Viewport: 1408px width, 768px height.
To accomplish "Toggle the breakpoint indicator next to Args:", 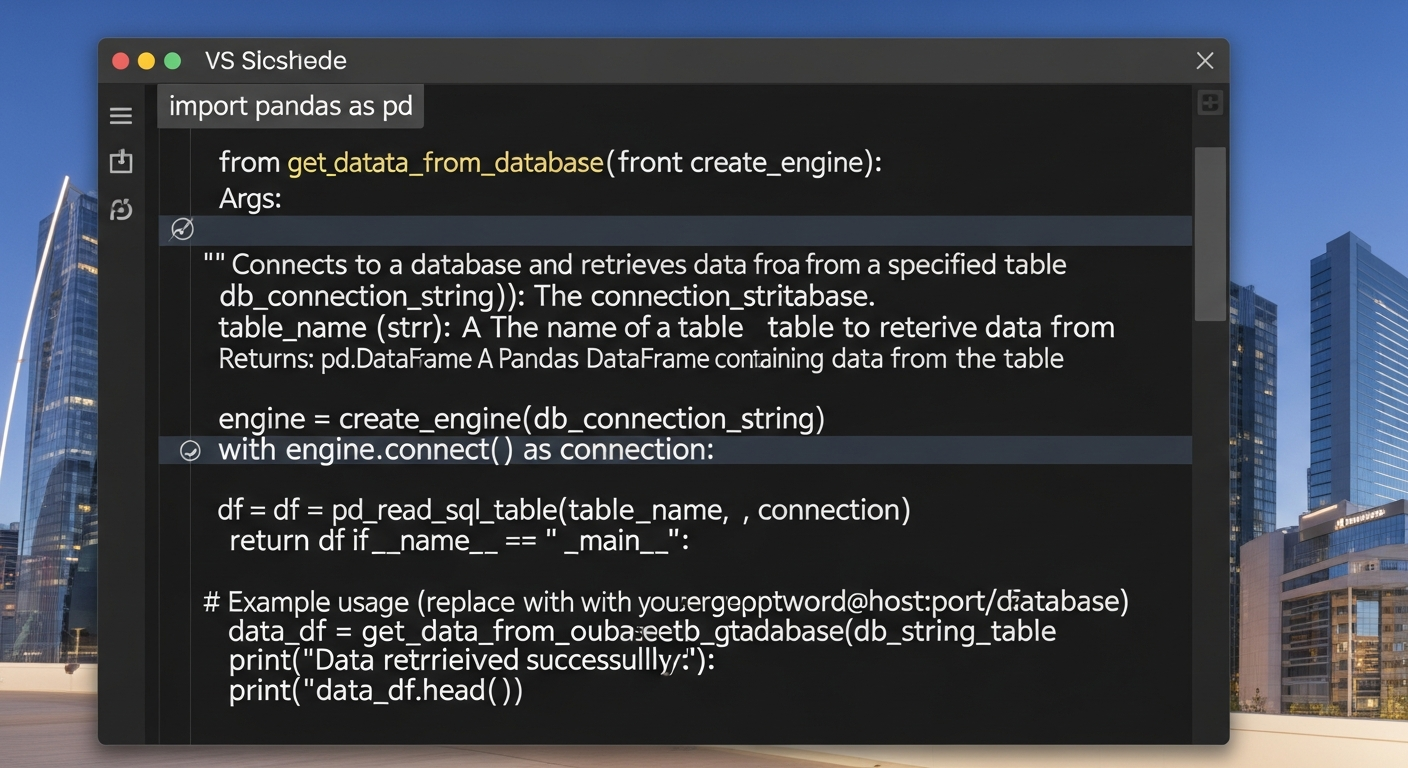I will click(182, 229).
